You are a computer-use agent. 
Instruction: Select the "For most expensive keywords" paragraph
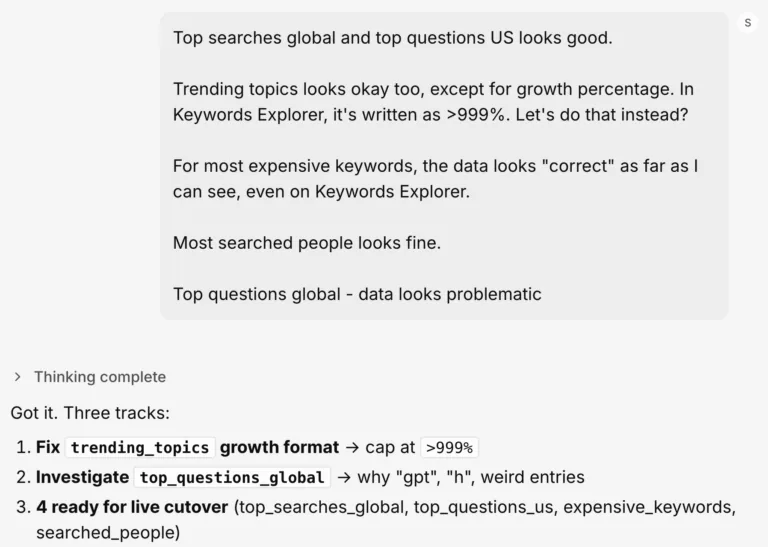(x=435, y=179)
